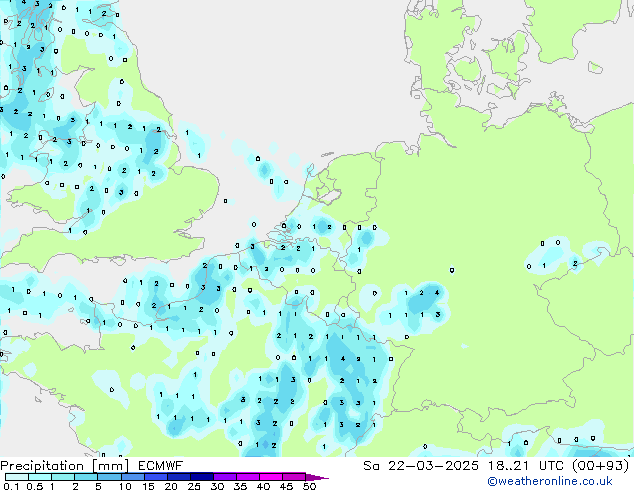Click the legend value '15'
Image resolution: width=634 pixels, height=490 pixels.
(148, 486)
